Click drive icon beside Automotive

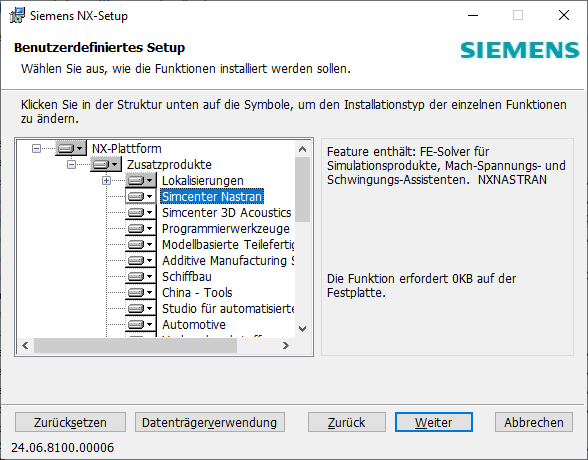pyautogui.click(x=141, y=324)
